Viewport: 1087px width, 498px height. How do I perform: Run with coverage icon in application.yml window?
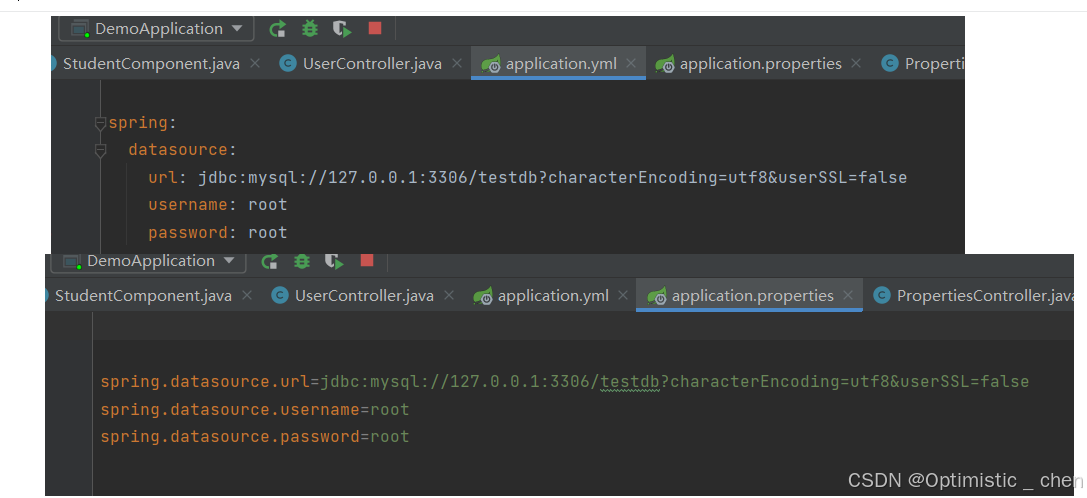(342, 29)
